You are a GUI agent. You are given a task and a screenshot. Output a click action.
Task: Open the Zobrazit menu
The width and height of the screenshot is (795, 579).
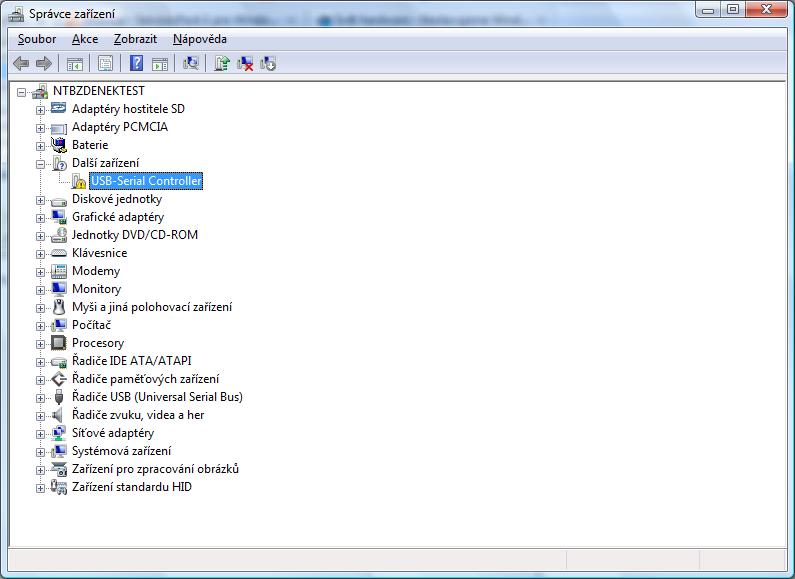click(x=135, y=39)
